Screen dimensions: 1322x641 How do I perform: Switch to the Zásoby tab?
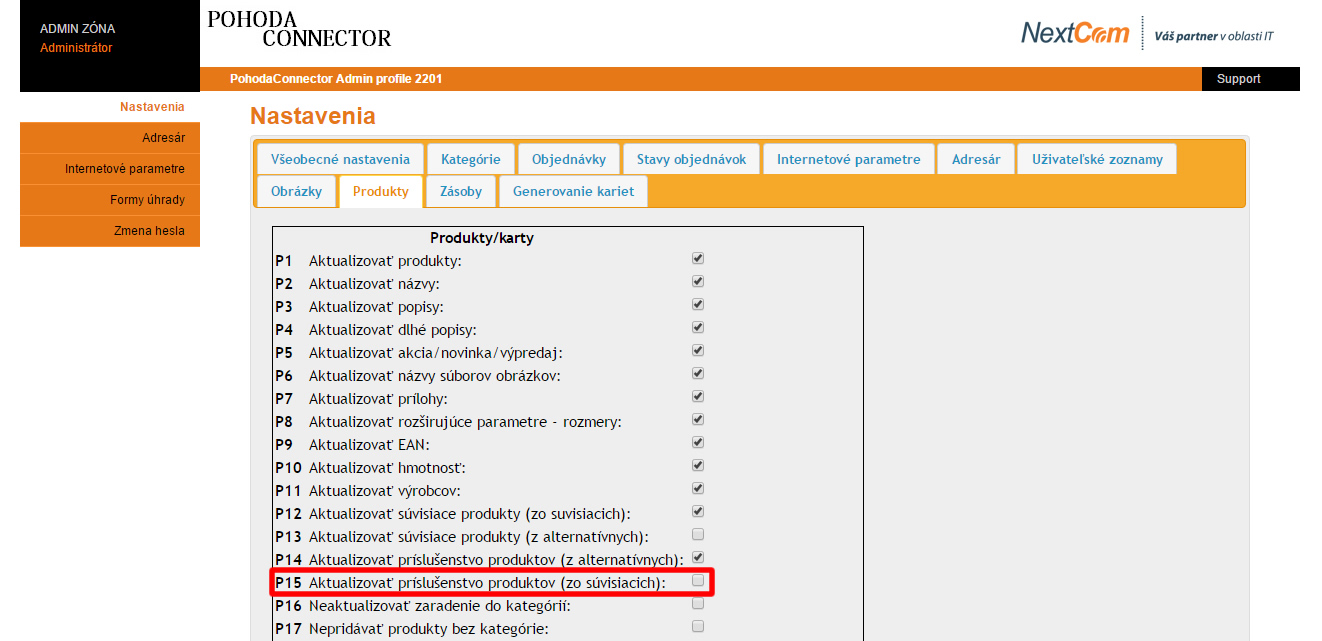(461, 191)
